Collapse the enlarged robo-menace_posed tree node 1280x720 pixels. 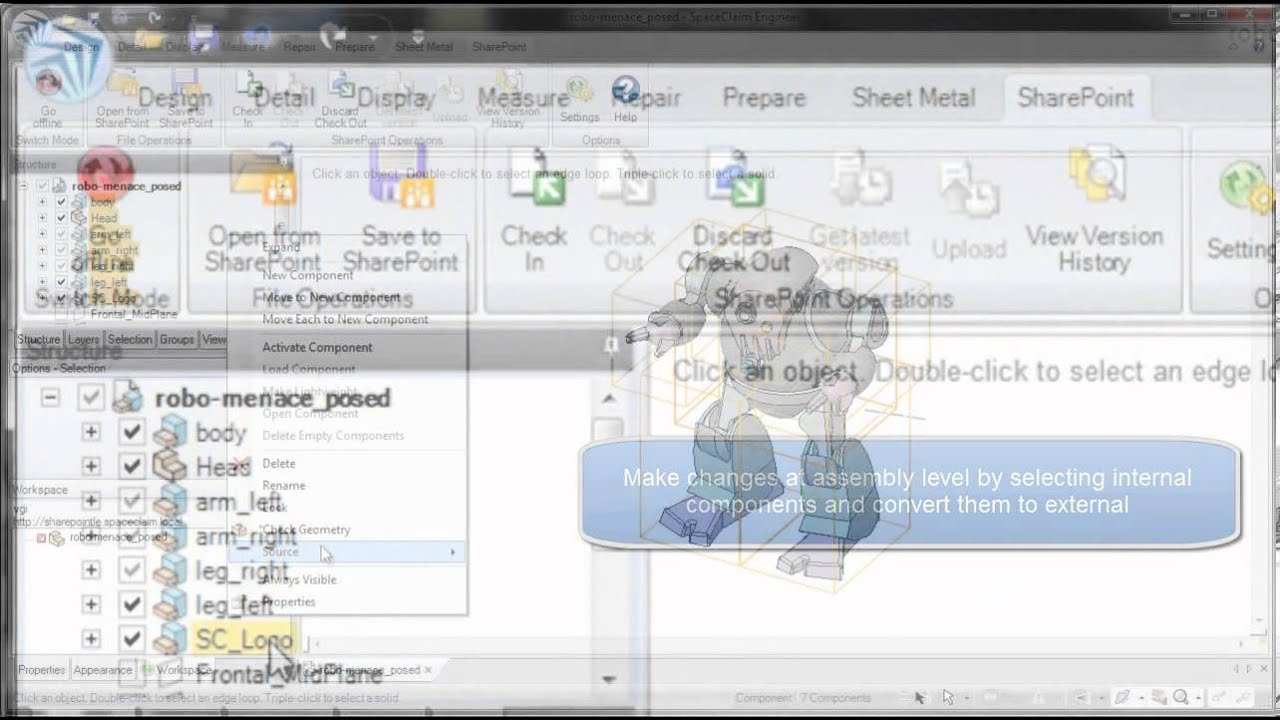tap(50, 398)
